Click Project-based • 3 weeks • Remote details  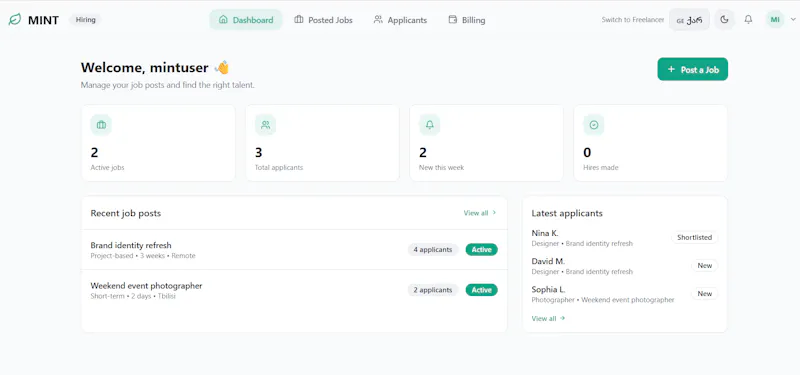click(143, 256)
